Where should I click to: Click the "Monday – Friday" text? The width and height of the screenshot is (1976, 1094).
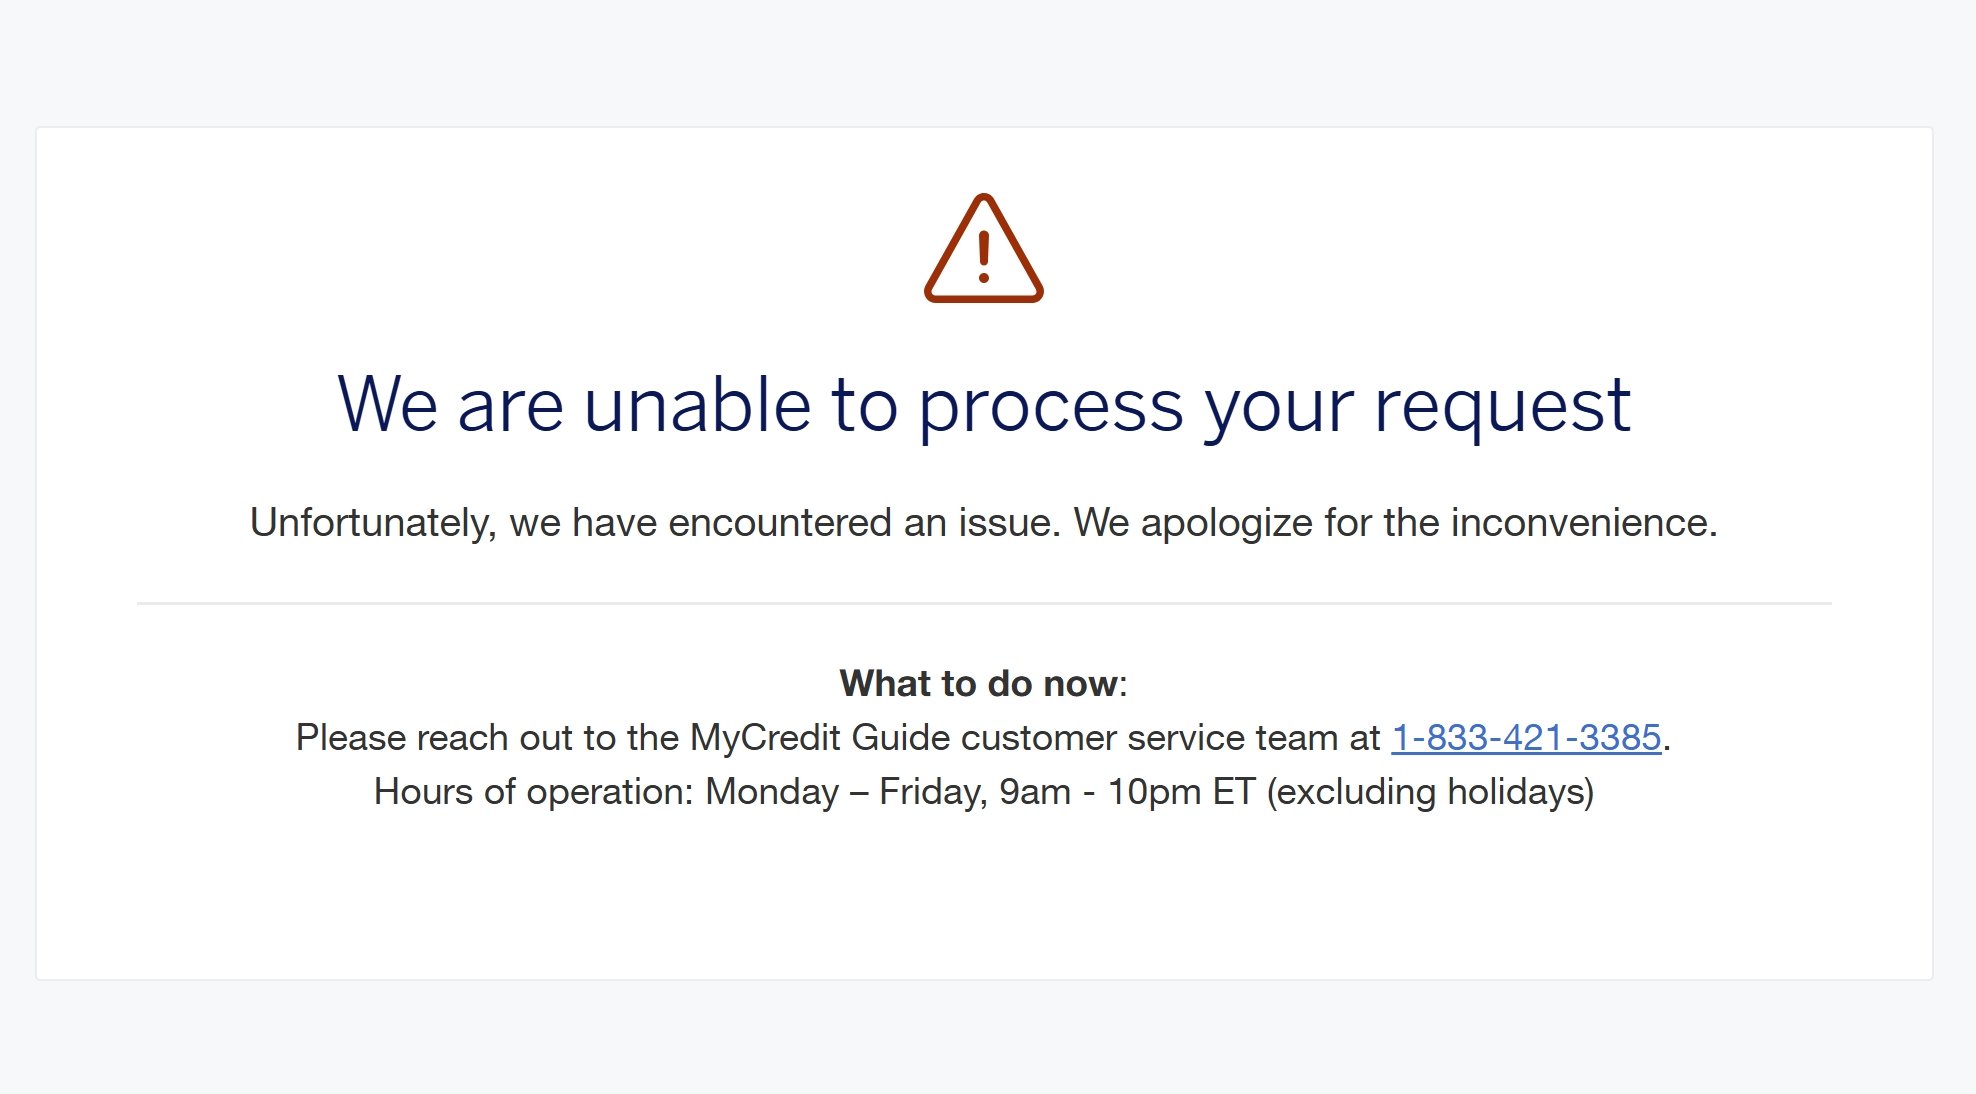(x=846, y=792)
